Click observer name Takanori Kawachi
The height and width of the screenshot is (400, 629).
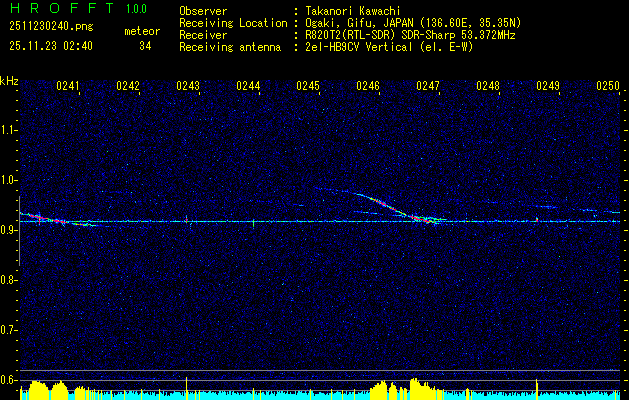[x=353, y=11]
